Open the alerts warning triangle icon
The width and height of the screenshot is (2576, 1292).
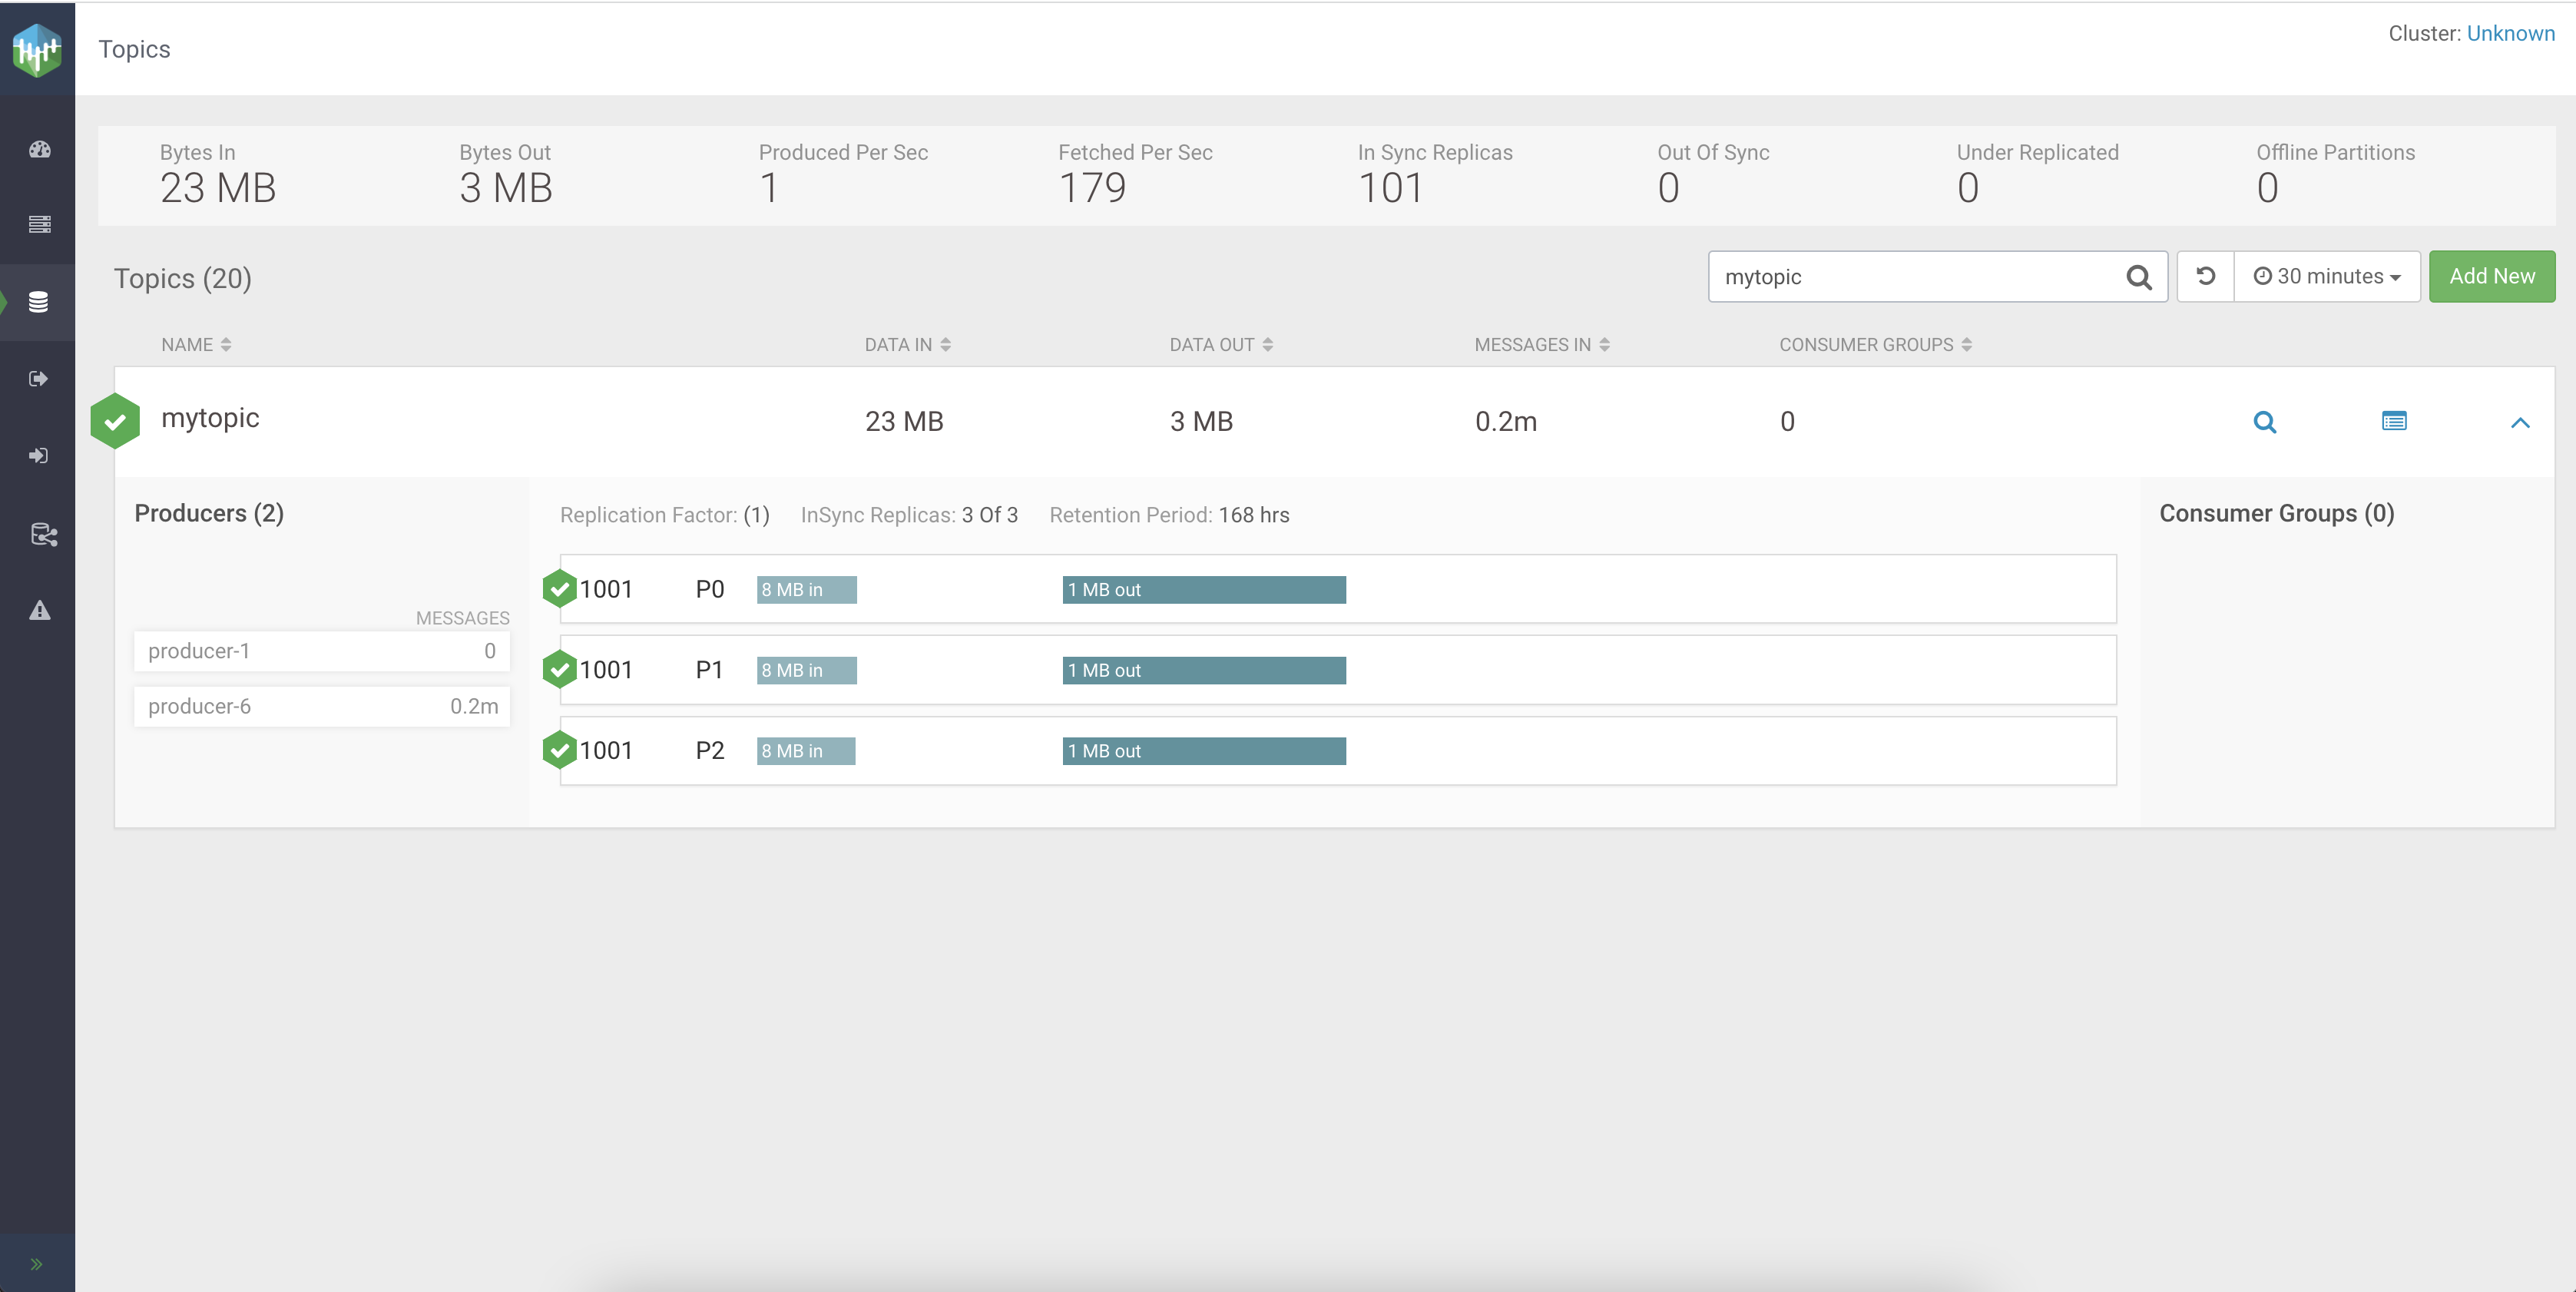pyautogui.click(x=39, y=610)
